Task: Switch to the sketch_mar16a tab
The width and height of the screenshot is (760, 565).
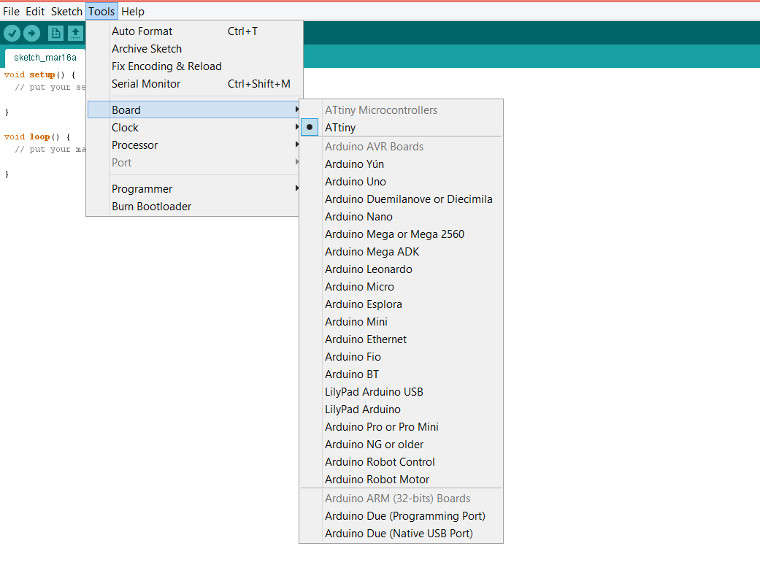Action: coord(45,58)
